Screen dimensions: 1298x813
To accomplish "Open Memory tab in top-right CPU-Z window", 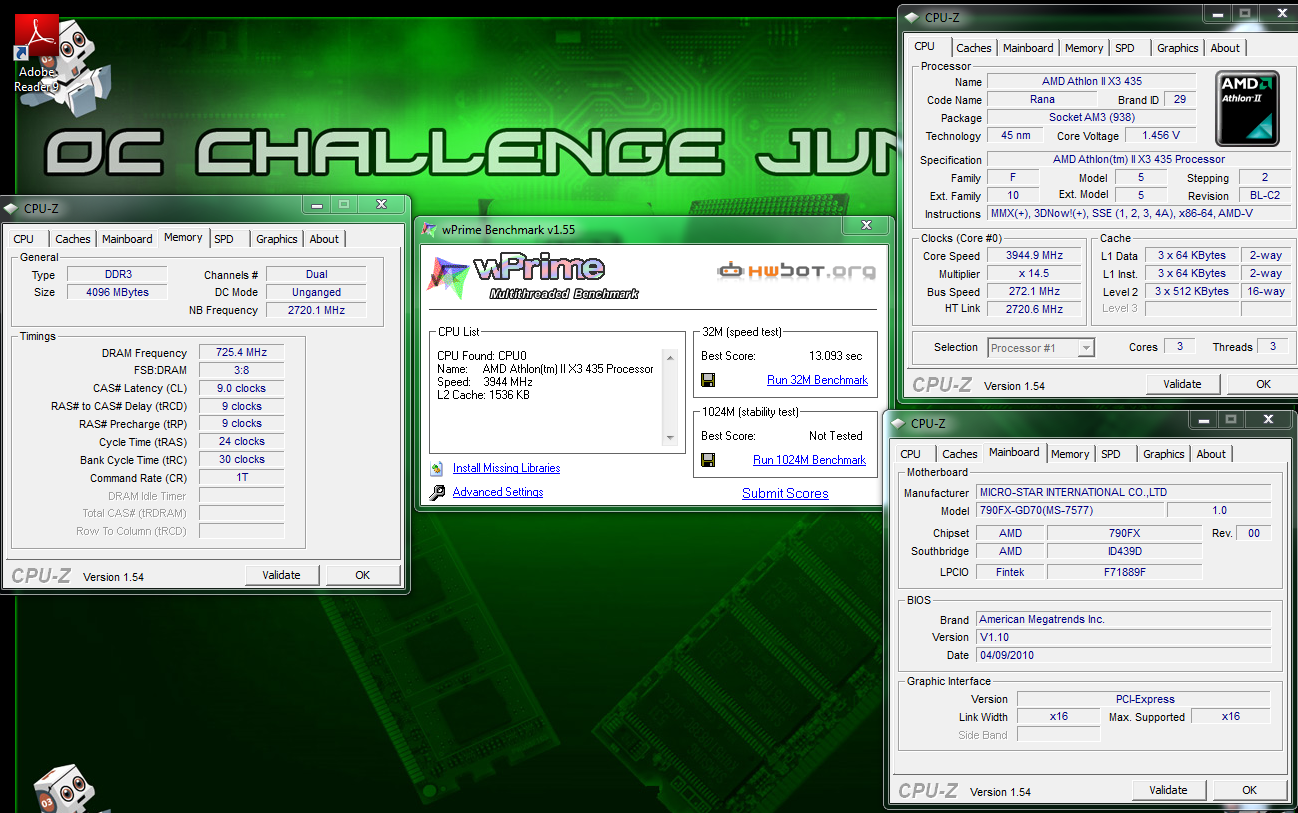I will [x=1084, y=48].
